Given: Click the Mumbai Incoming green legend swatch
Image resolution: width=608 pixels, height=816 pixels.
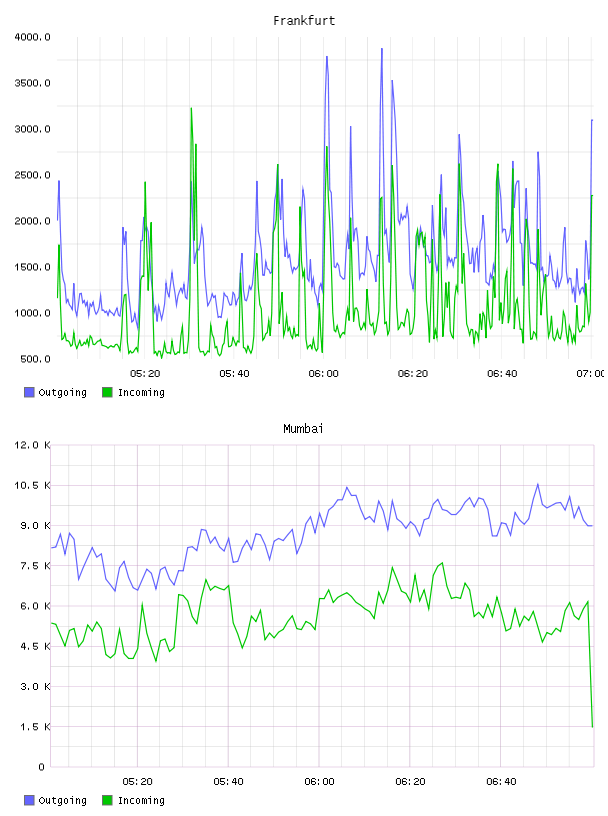Looking at the screenshot, I should click(107, 800).
